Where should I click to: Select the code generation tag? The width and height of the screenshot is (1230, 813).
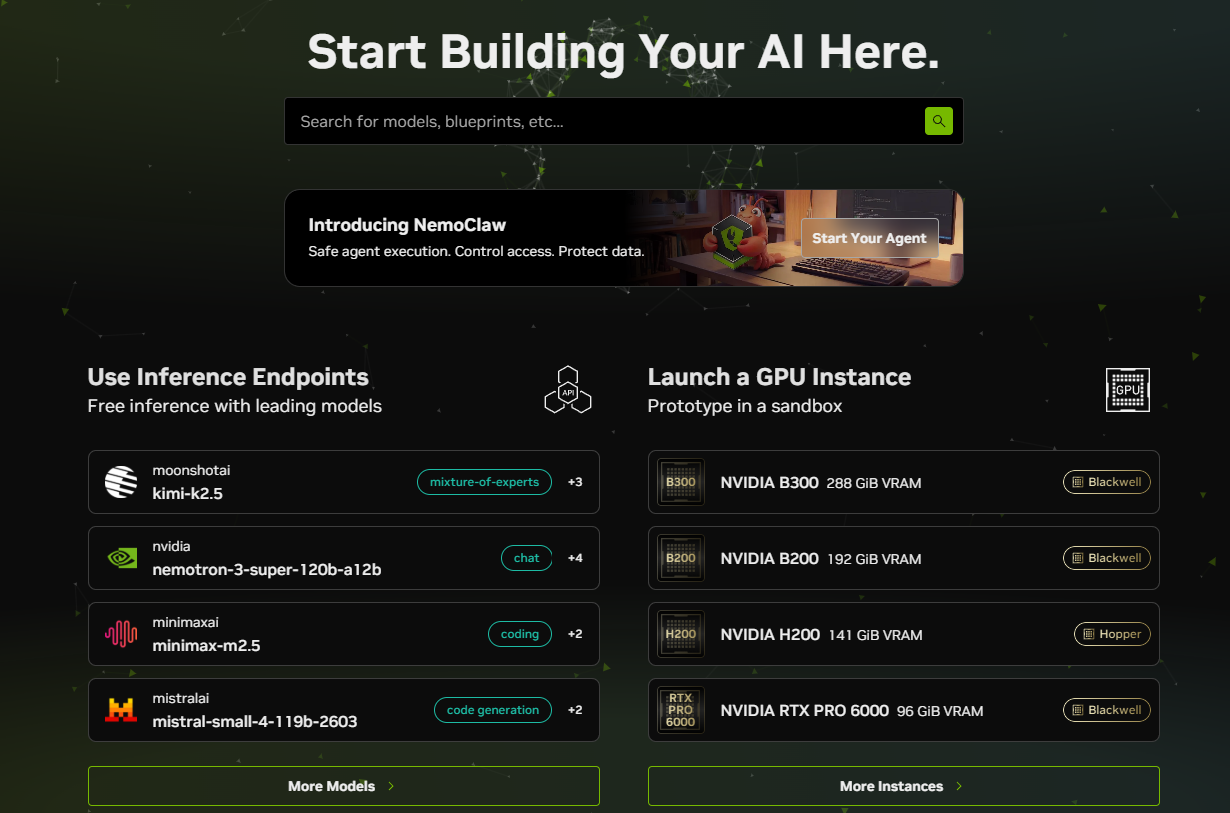coord(492,710)
